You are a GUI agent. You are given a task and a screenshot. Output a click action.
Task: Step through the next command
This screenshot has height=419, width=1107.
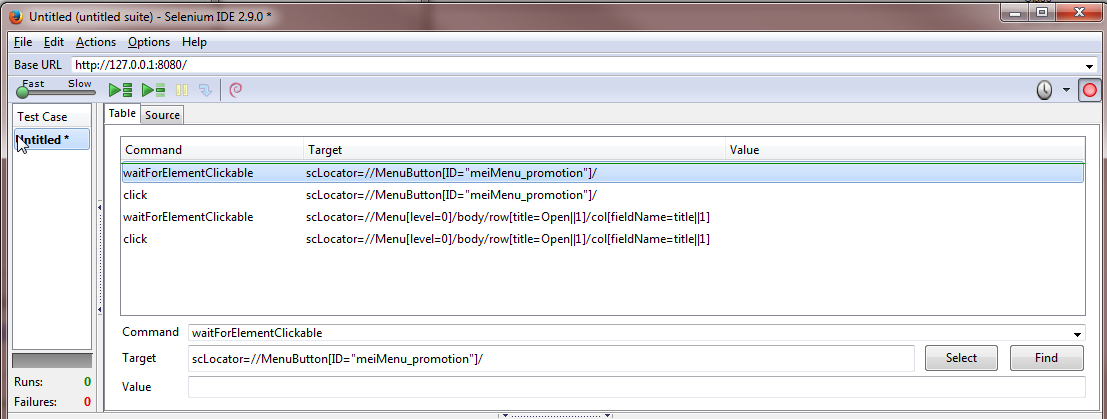point(205,90)
